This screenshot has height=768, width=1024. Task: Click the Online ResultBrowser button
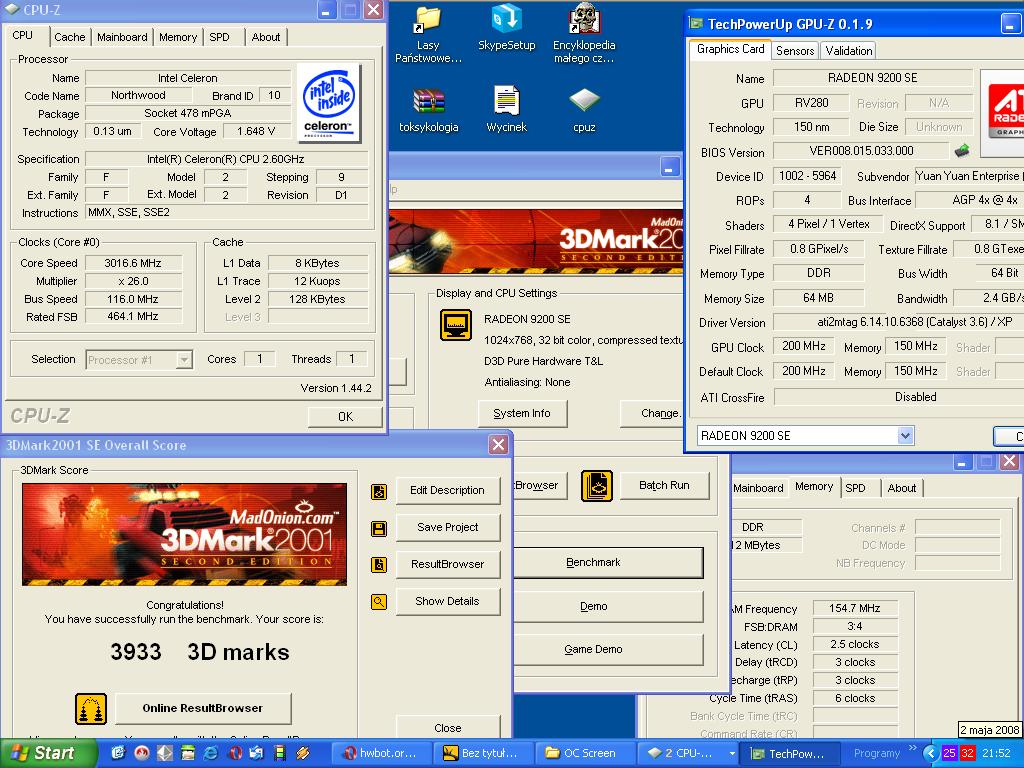pyautogui.click(x=202, y=708)
